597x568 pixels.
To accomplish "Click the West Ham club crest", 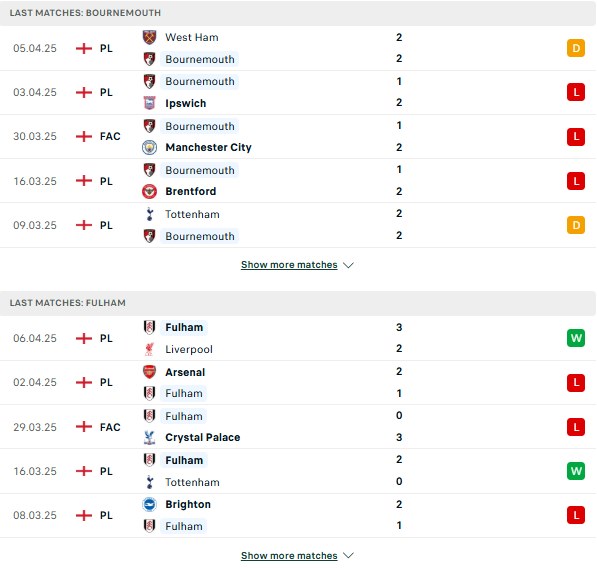I will 149,37.
